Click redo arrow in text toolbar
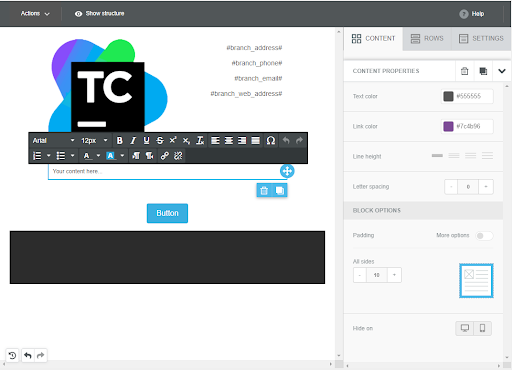This screenshot has width=512, height=370. pos(299,141)
